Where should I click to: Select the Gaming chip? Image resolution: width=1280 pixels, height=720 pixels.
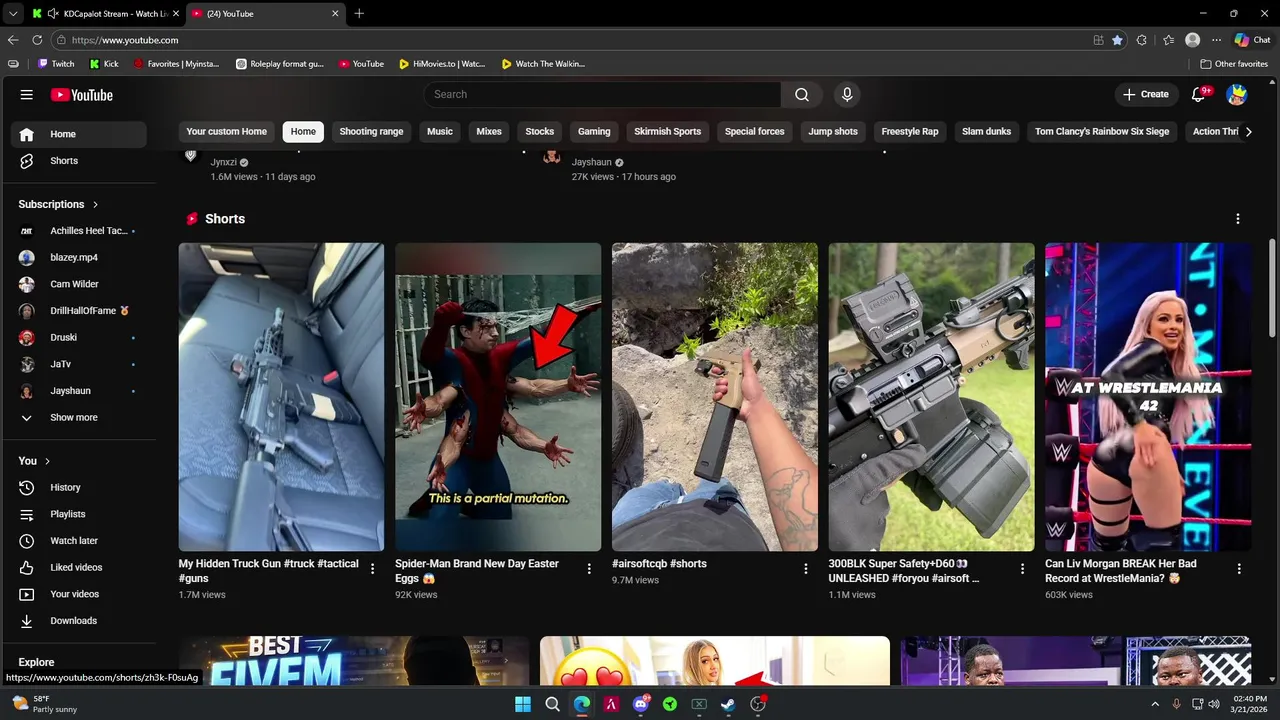point(594,131)
